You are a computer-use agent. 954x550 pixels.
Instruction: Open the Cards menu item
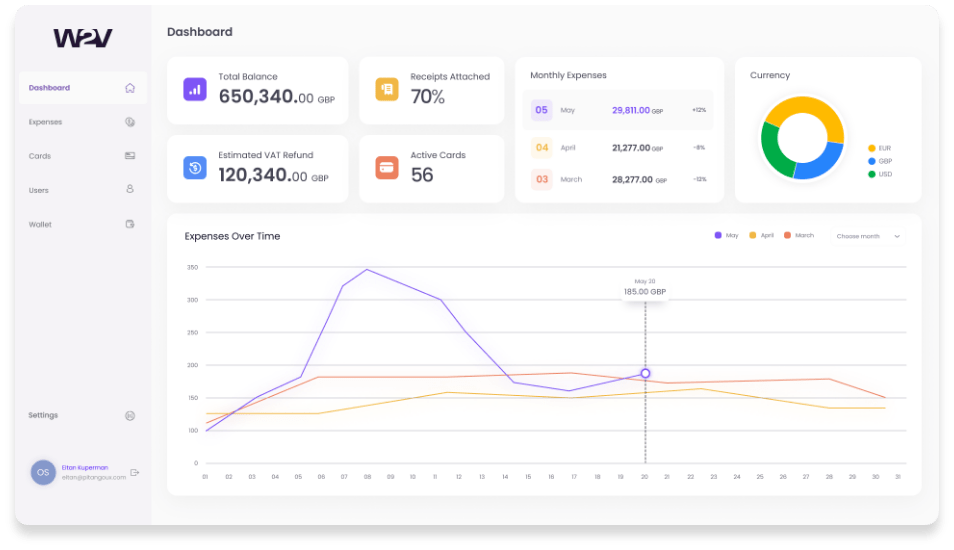(83, 156)
